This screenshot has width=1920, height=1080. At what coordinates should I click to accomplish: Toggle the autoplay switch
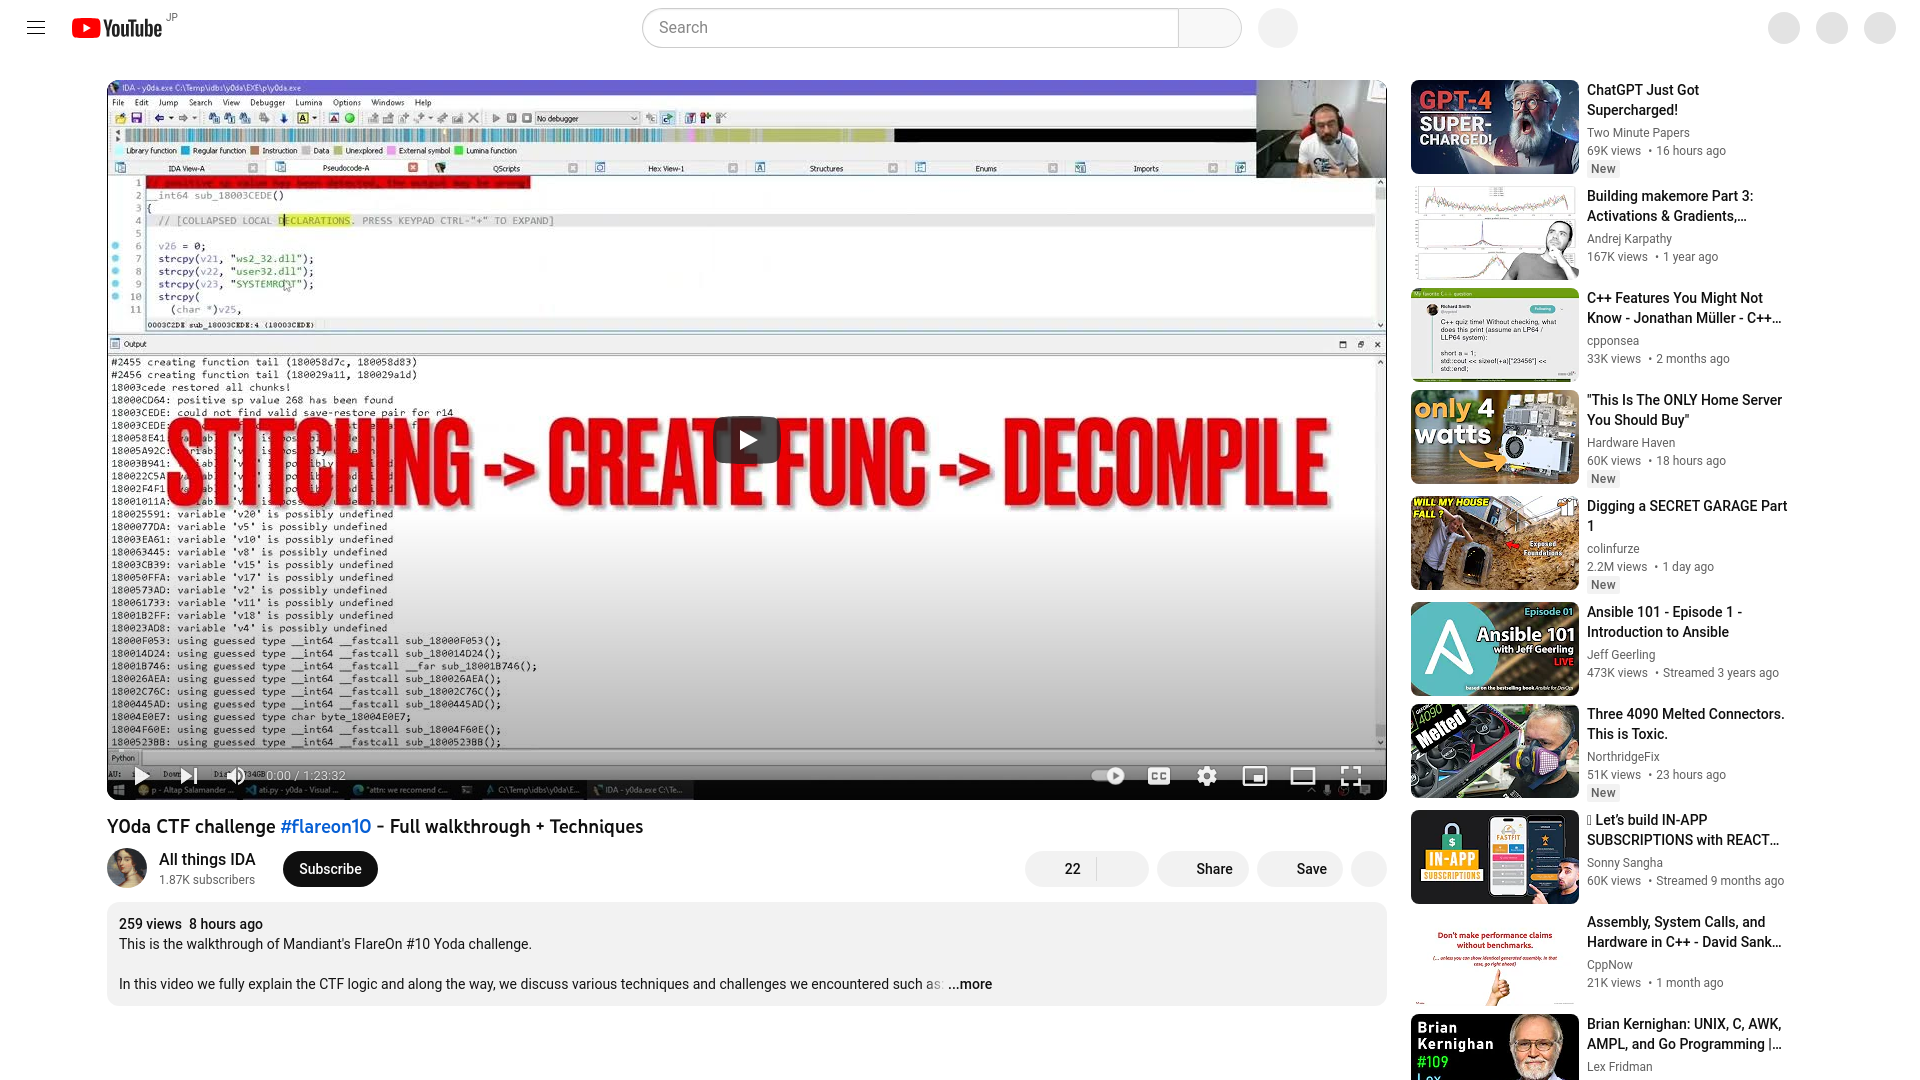tap(1108, 776)
